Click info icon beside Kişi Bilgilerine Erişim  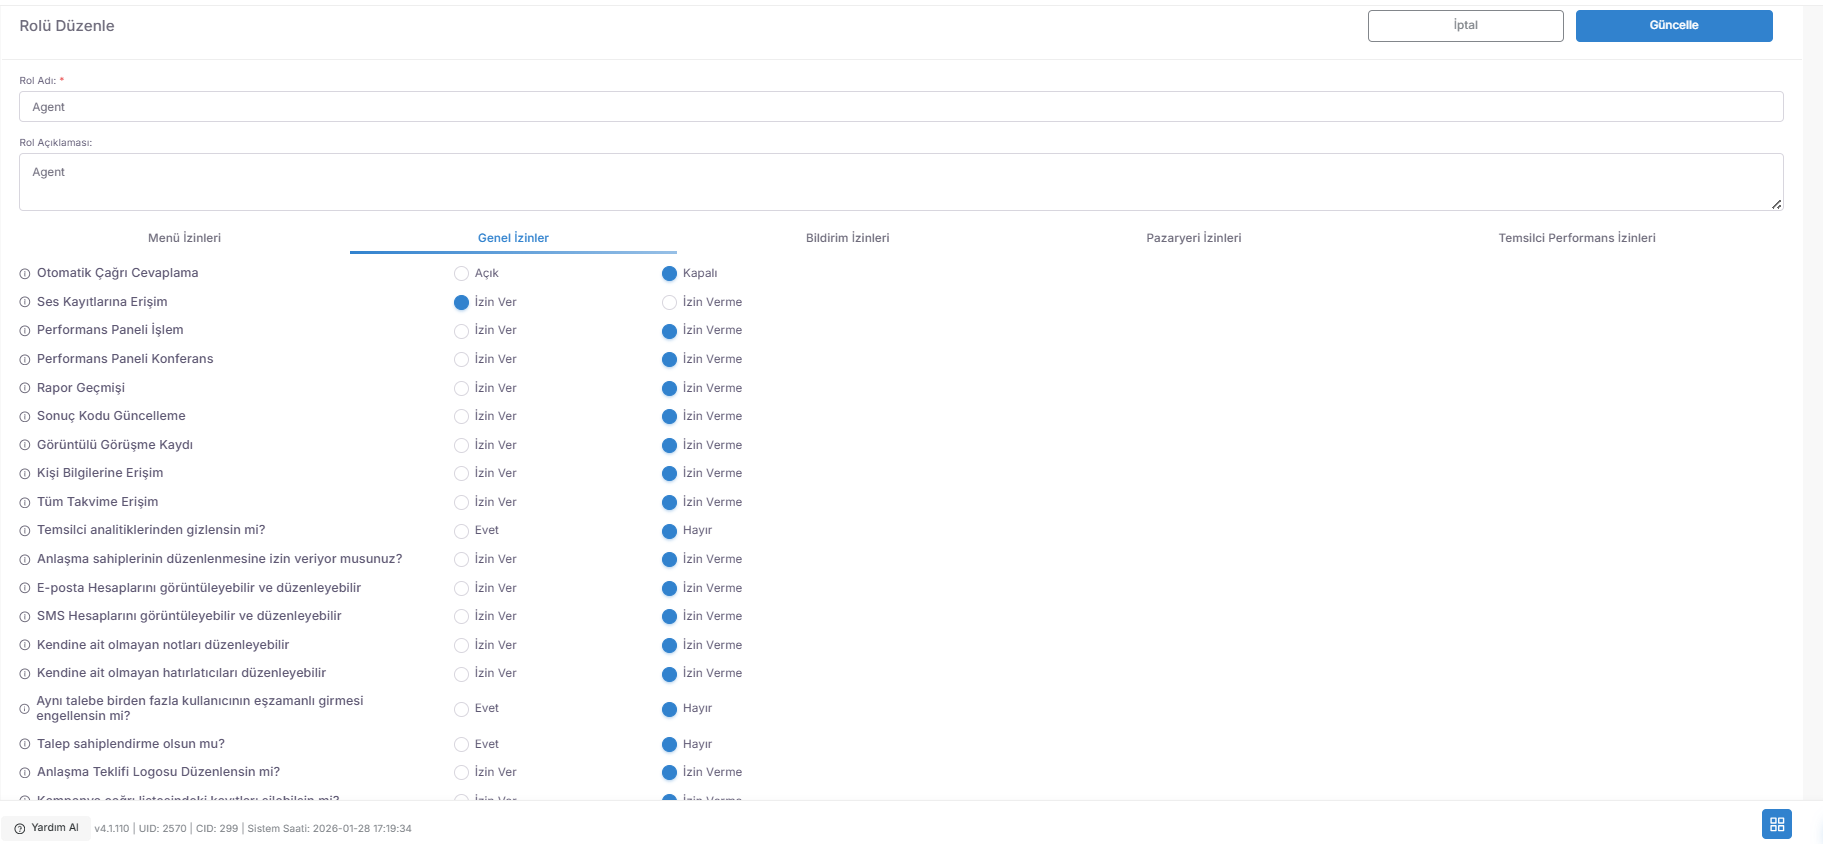(x=25, y=474)
